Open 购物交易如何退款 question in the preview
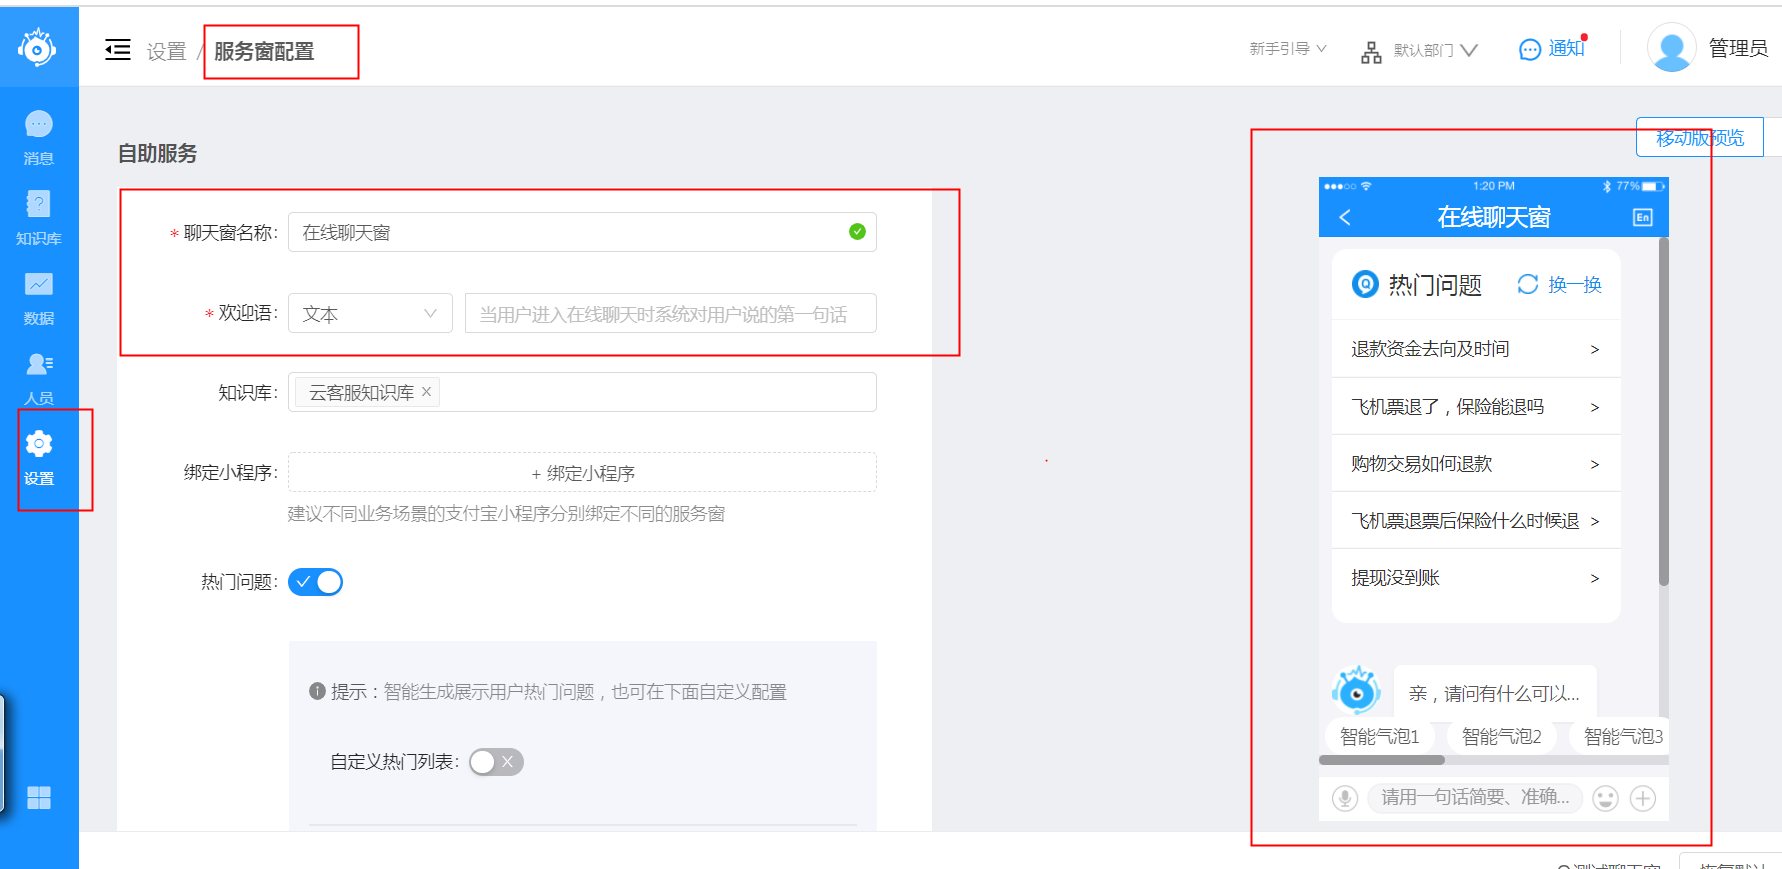The image size is (1782, 869). [1476, 463]
